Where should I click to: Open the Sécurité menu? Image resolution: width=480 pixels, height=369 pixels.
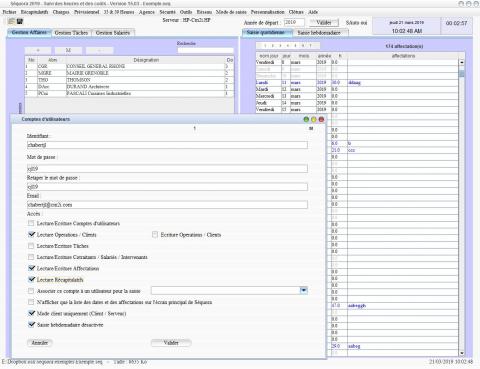tap(167, 12)
